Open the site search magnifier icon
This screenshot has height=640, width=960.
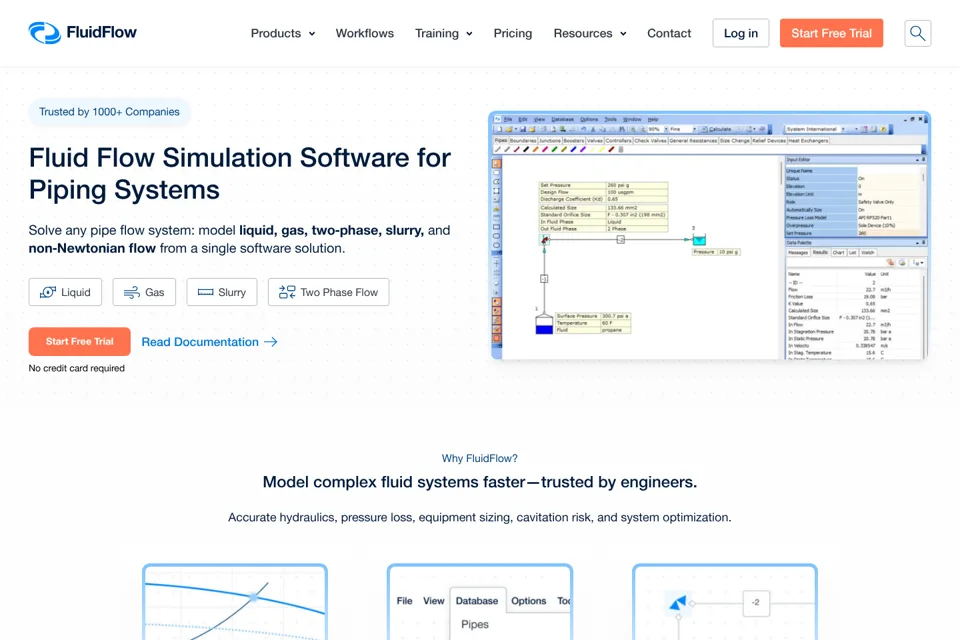click(917, 33)
